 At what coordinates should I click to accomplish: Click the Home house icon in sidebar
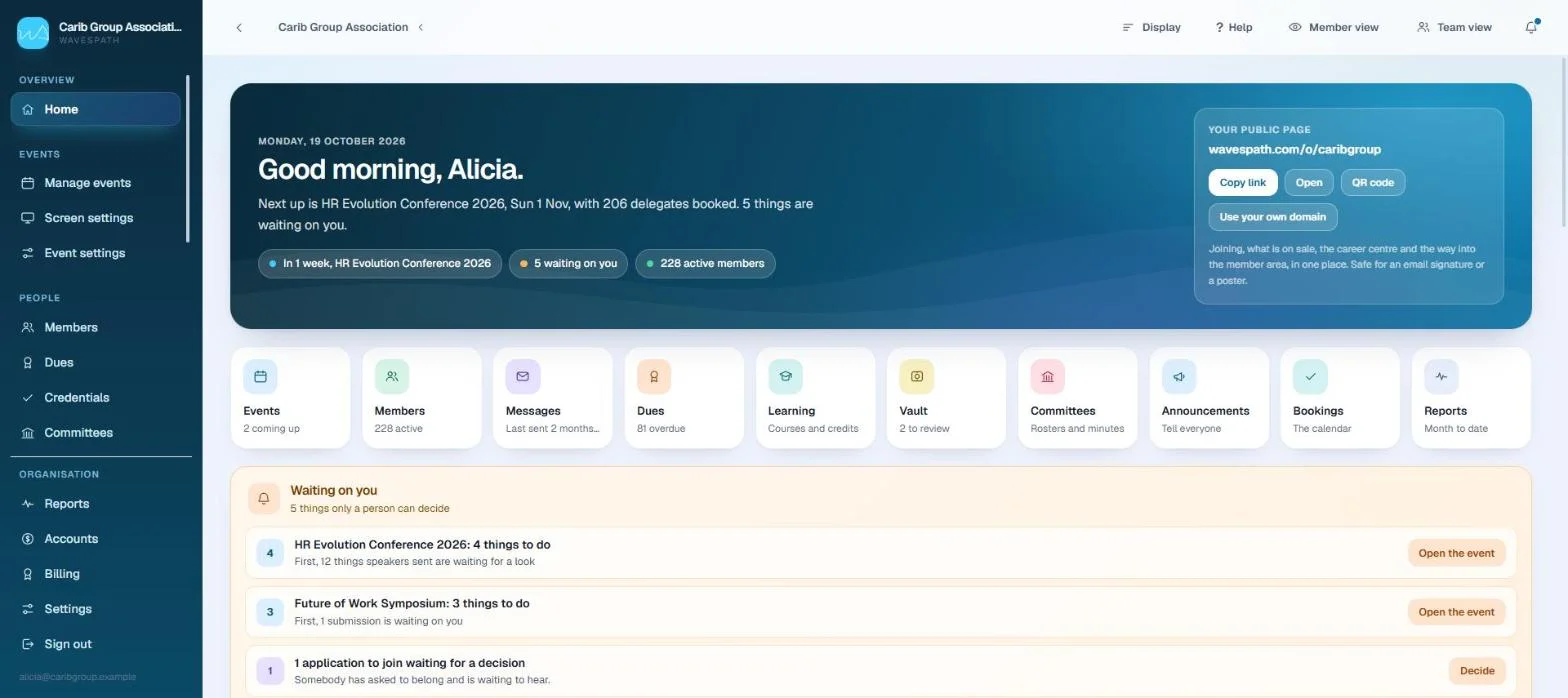28,110
